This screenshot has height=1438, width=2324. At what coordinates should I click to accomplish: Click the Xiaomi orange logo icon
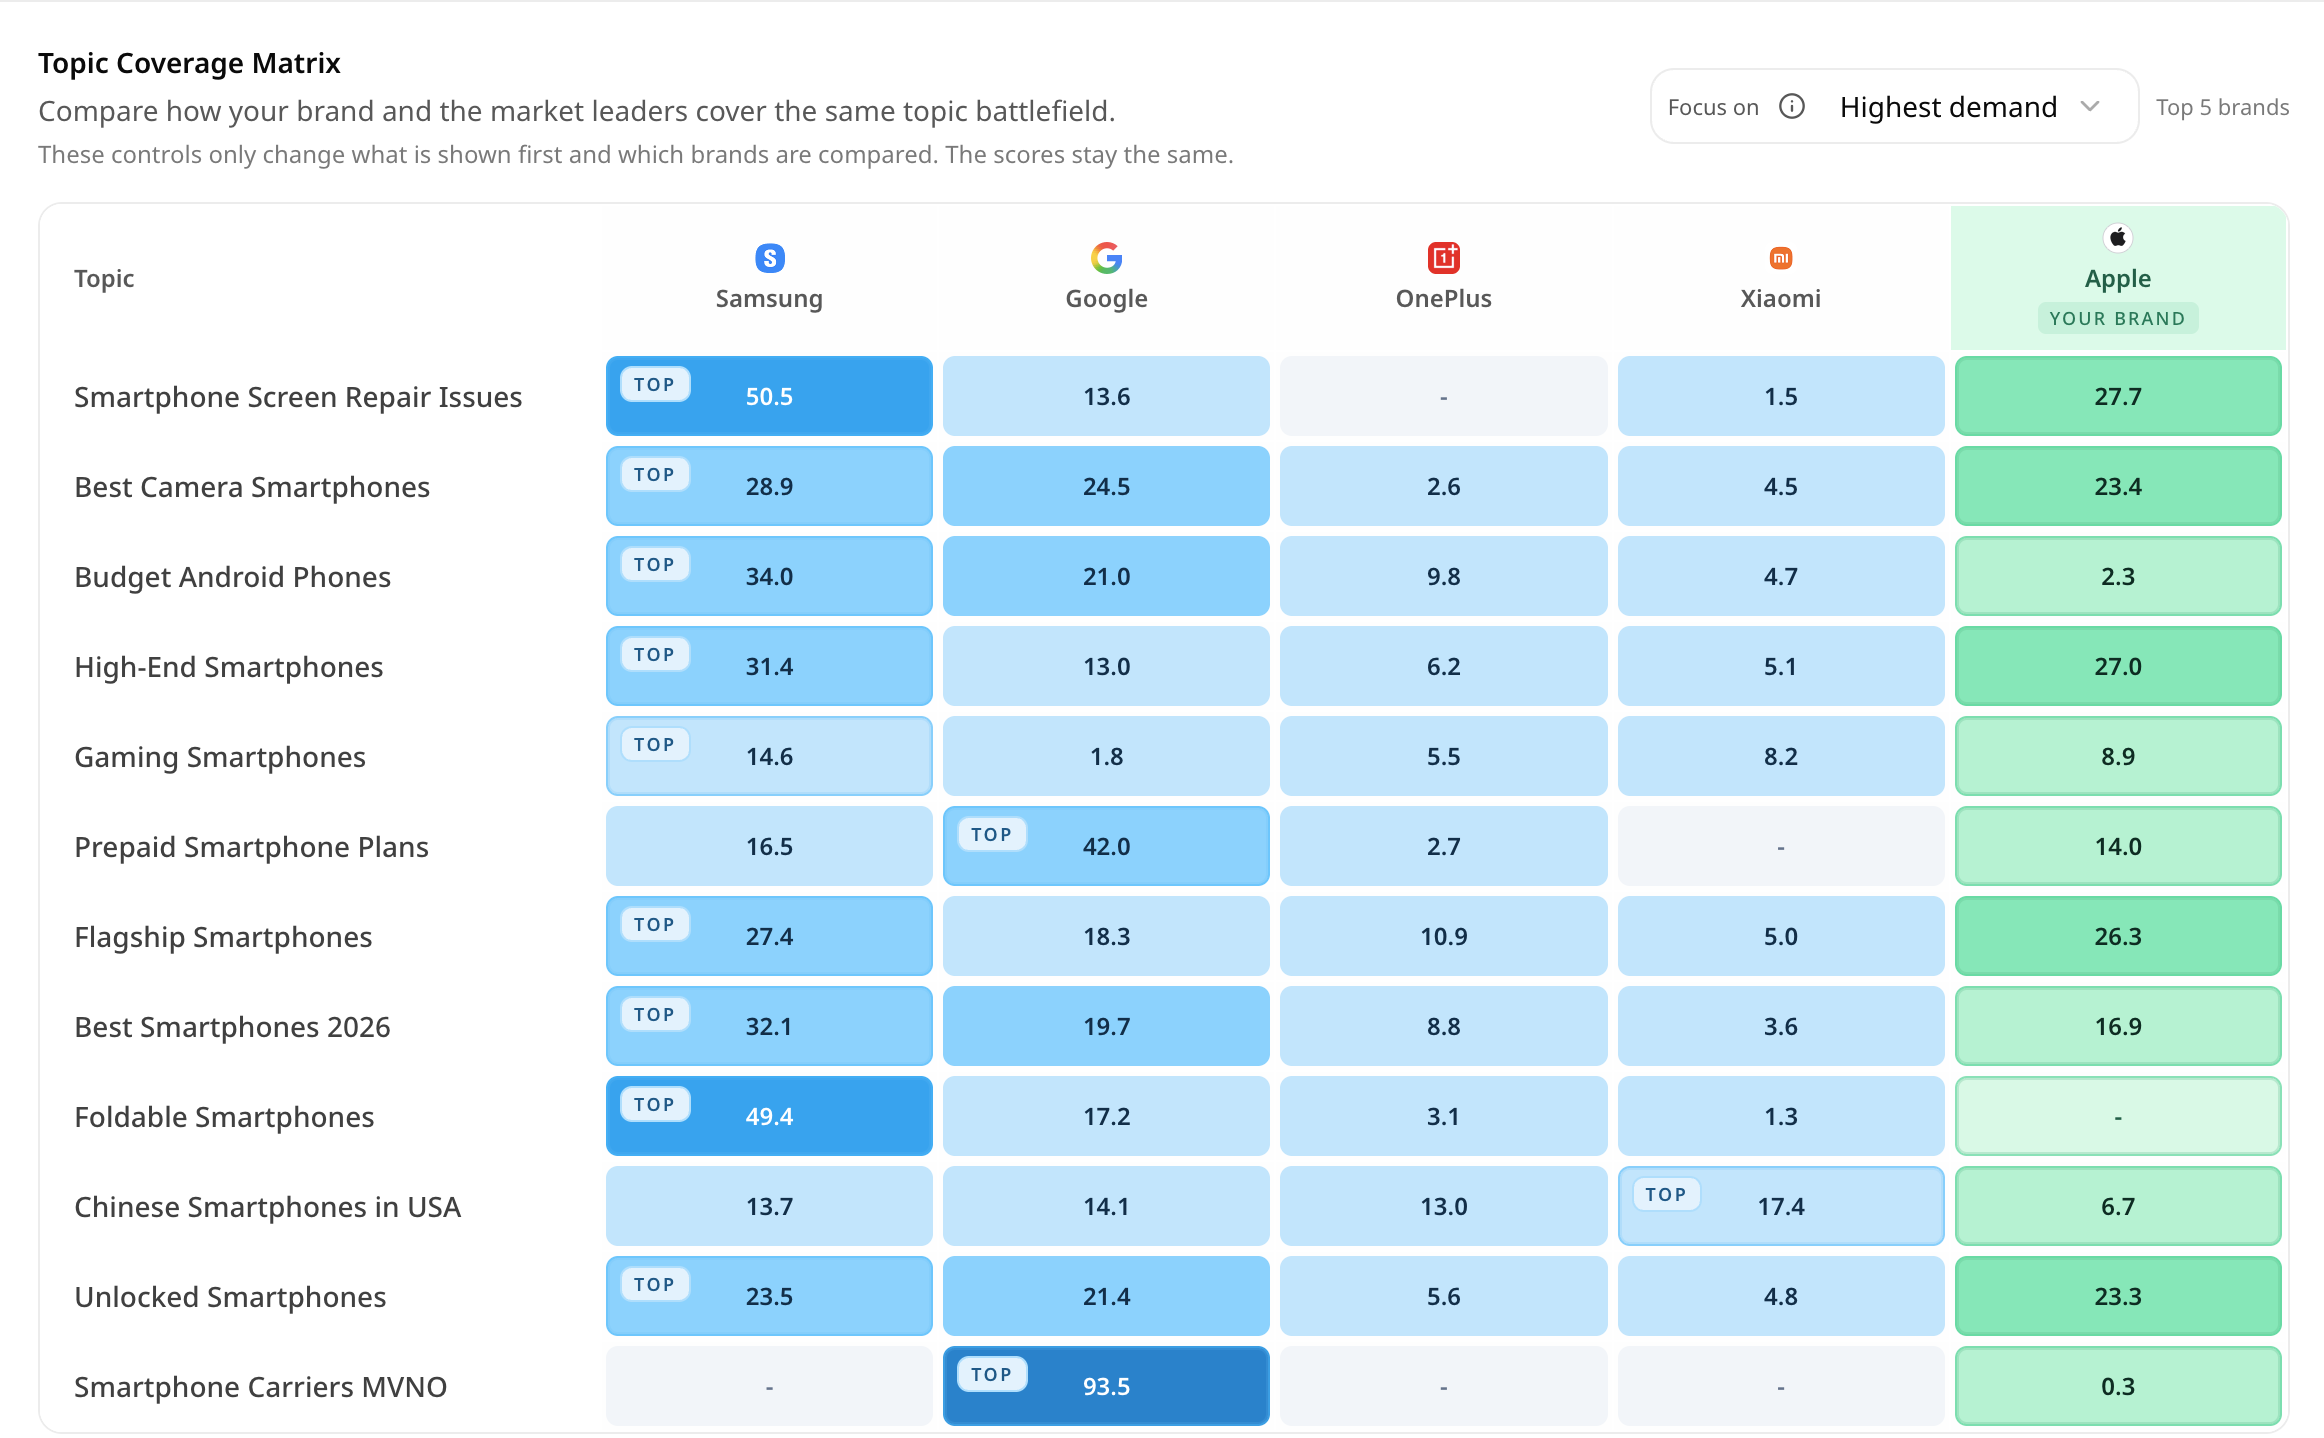click(1780, 258)
